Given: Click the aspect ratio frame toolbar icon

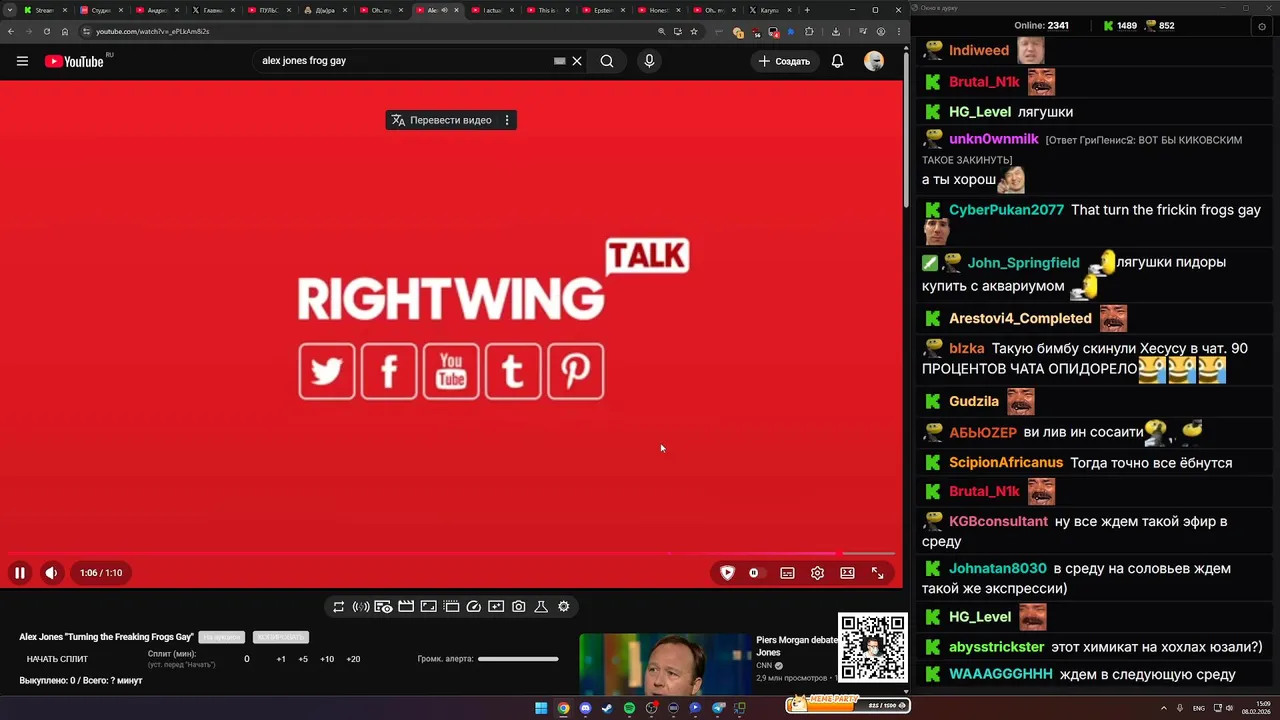Looking at the screenshot, I should [x=428, y=606].
